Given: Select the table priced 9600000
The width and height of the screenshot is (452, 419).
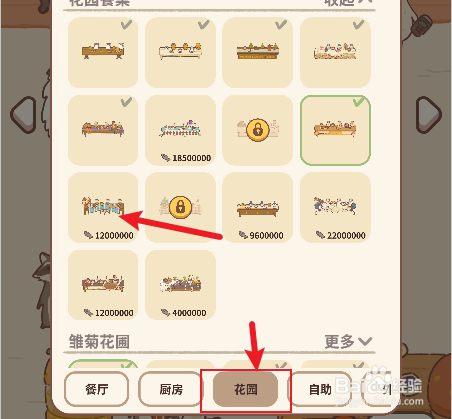Looking at the screenshot, I should coord(258,207).
